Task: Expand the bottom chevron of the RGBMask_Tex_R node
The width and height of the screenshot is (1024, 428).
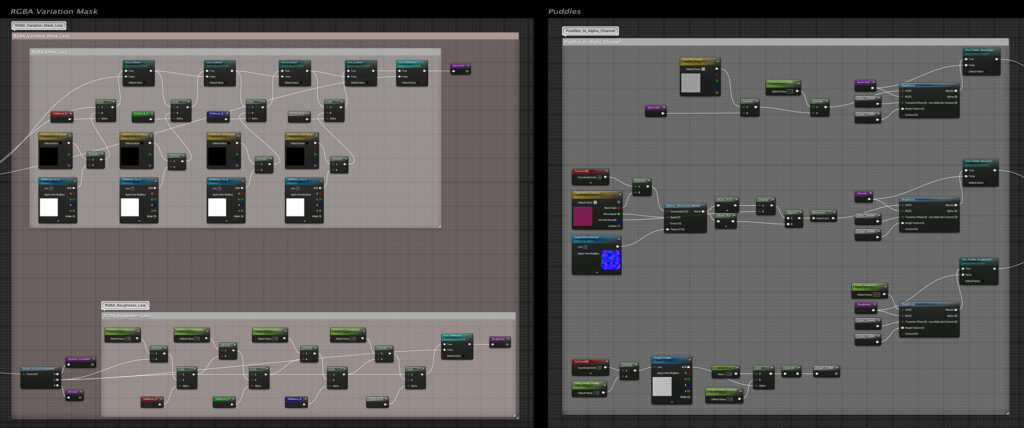Action: 57,221
